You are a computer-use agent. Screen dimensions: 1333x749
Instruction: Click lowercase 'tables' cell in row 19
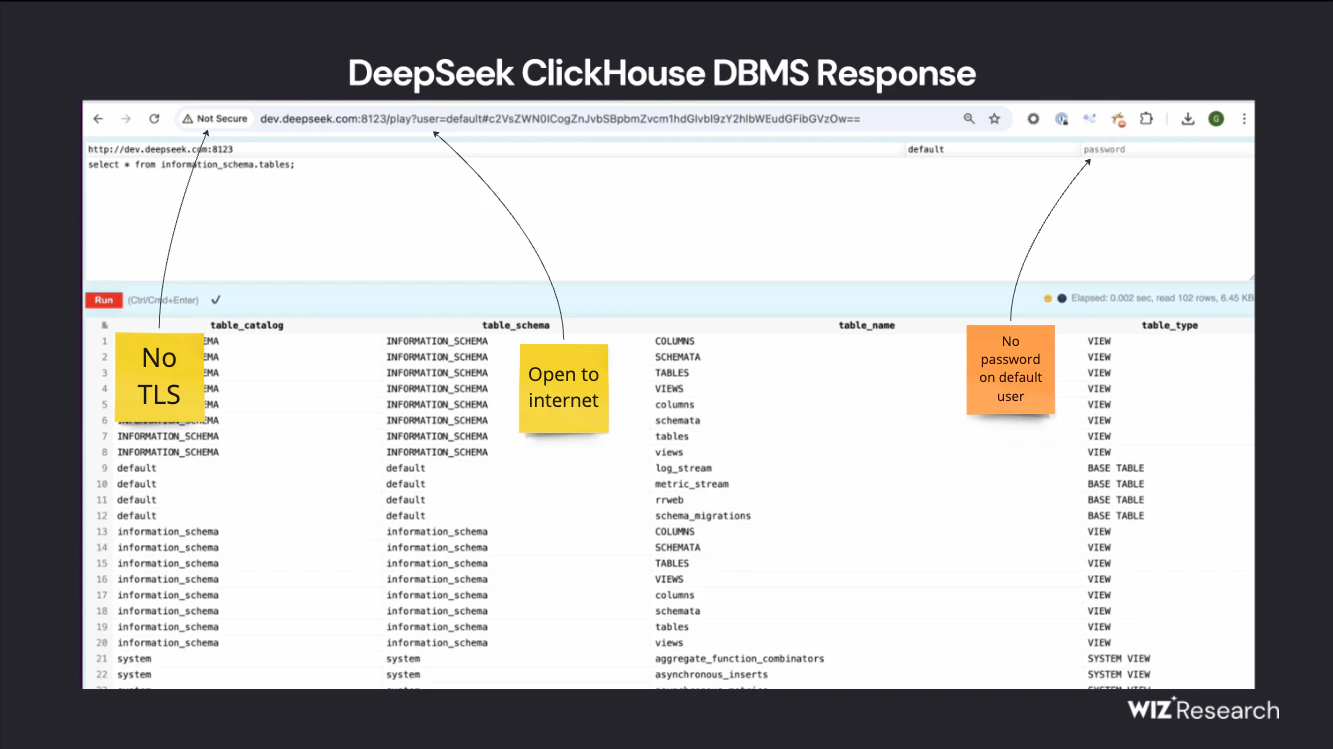click(672, 627)
